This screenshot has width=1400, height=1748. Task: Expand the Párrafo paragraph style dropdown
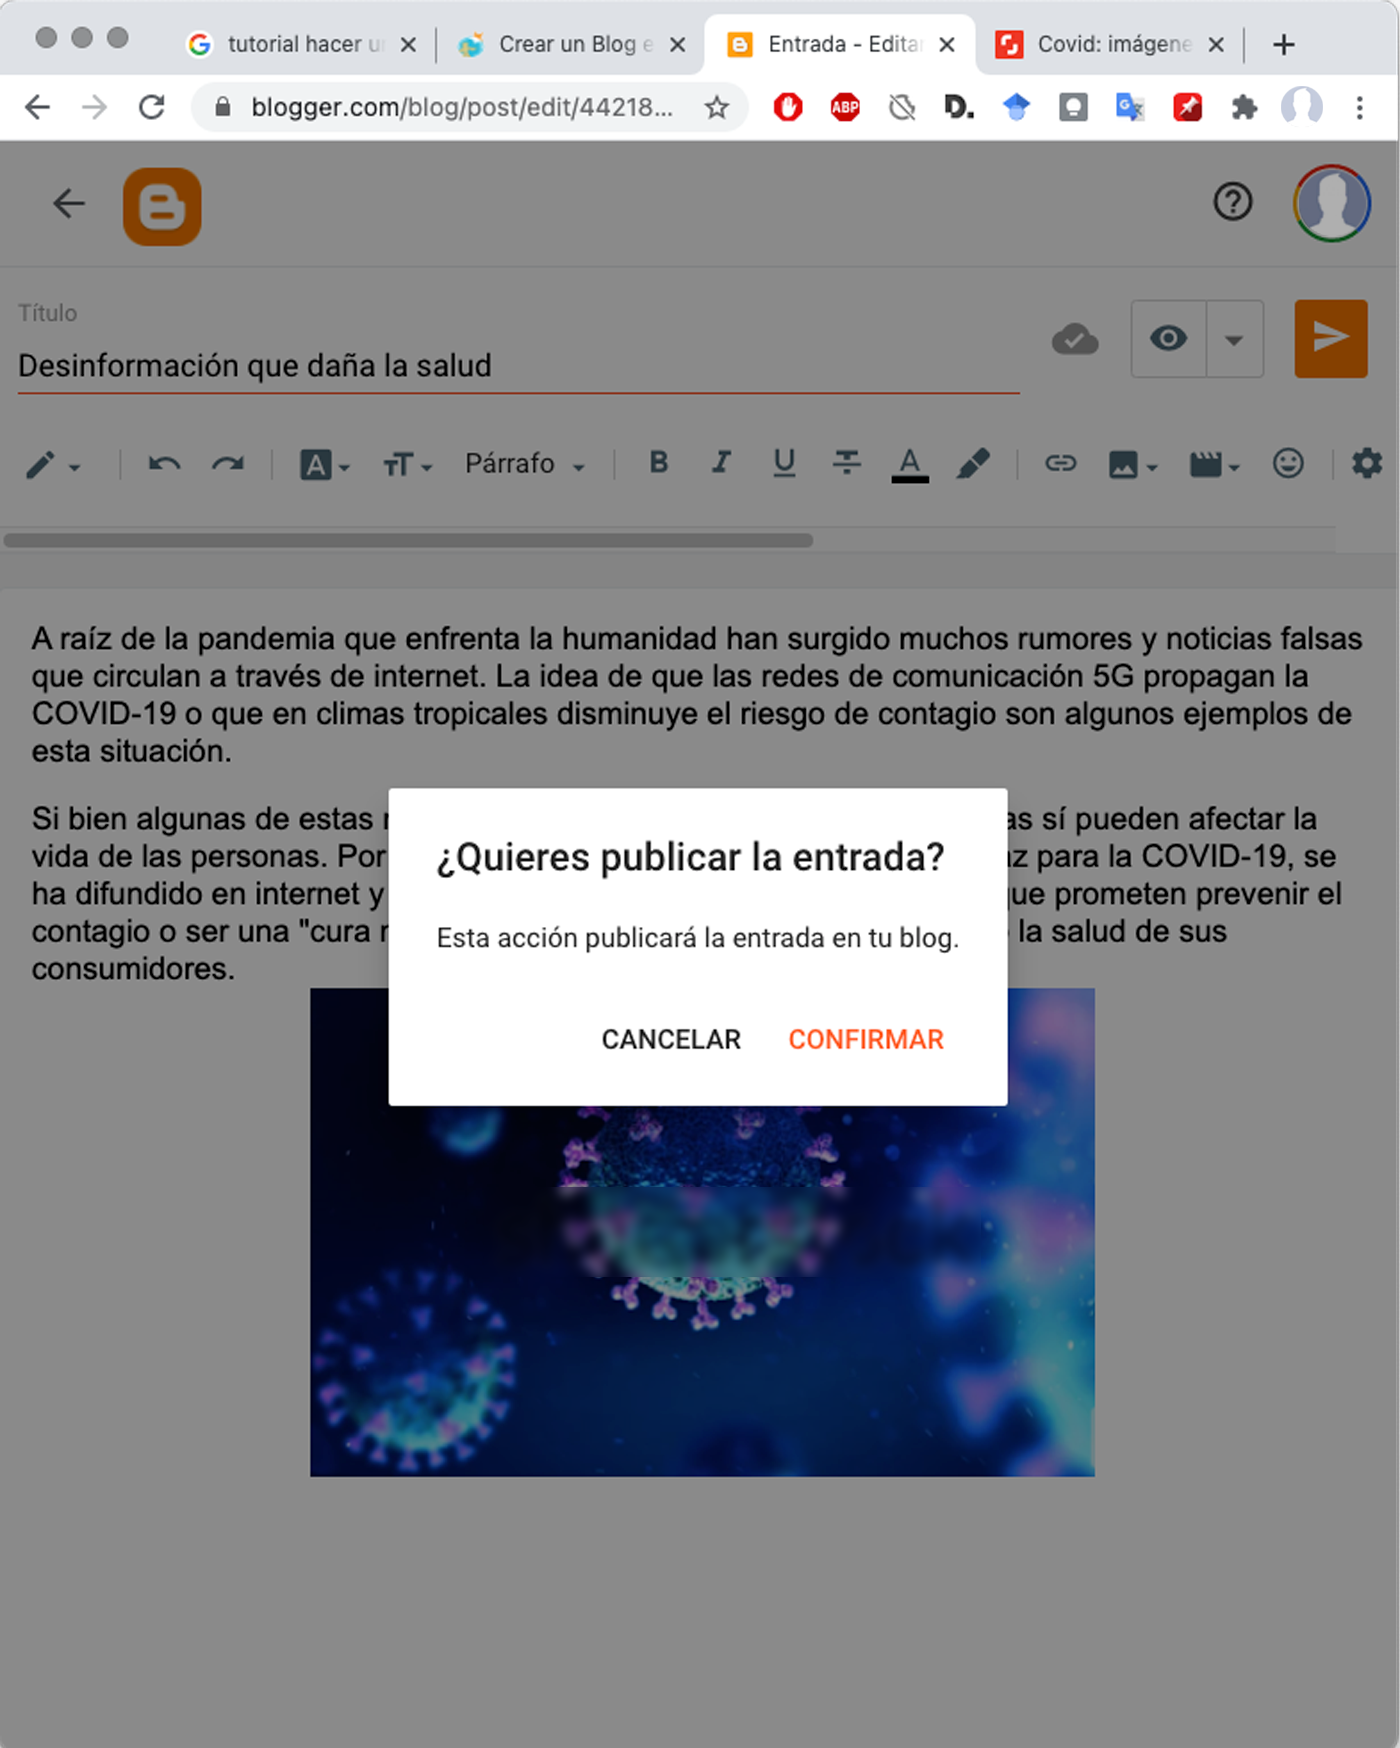click(x=524, y=464)
